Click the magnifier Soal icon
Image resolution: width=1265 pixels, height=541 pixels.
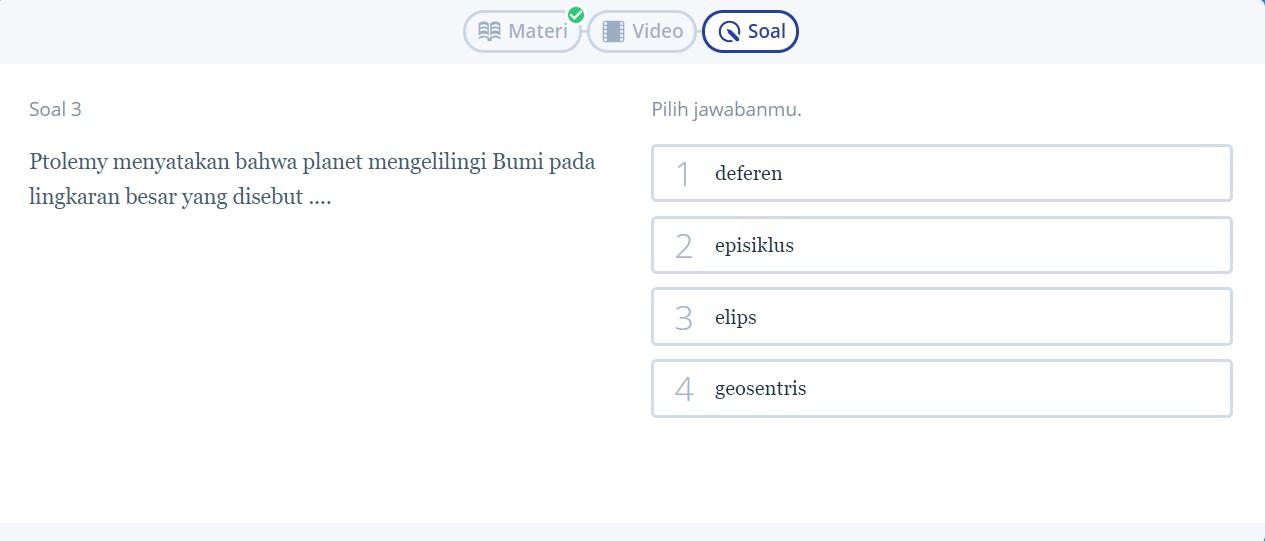(x=730, y=32)
